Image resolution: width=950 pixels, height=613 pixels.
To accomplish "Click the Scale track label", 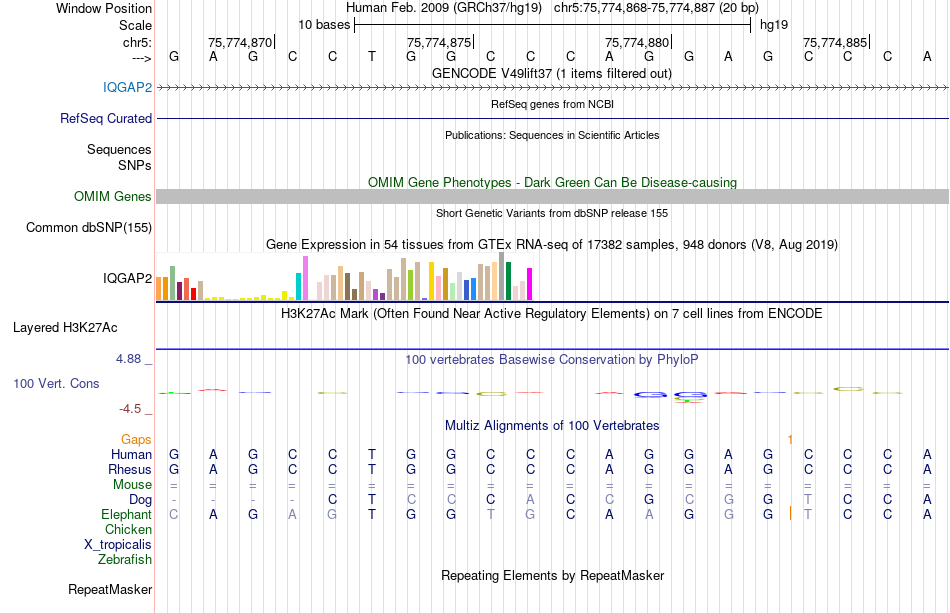I will (135, 25).
